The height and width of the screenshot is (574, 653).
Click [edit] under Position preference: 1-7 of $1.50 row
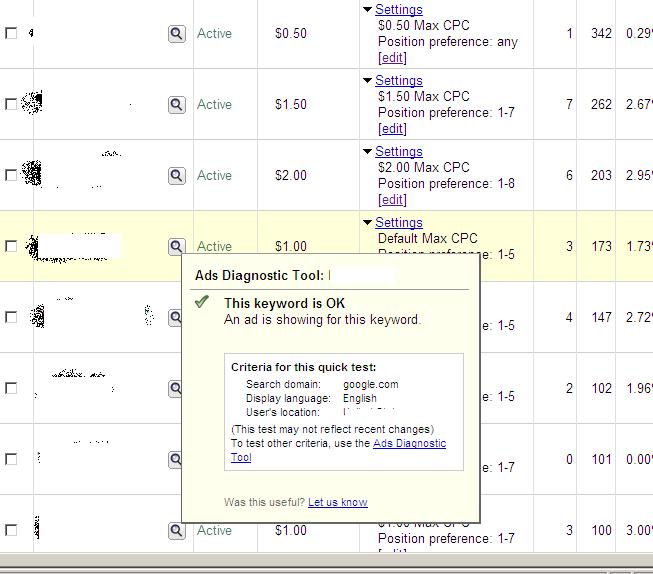[x=392, y=128]
